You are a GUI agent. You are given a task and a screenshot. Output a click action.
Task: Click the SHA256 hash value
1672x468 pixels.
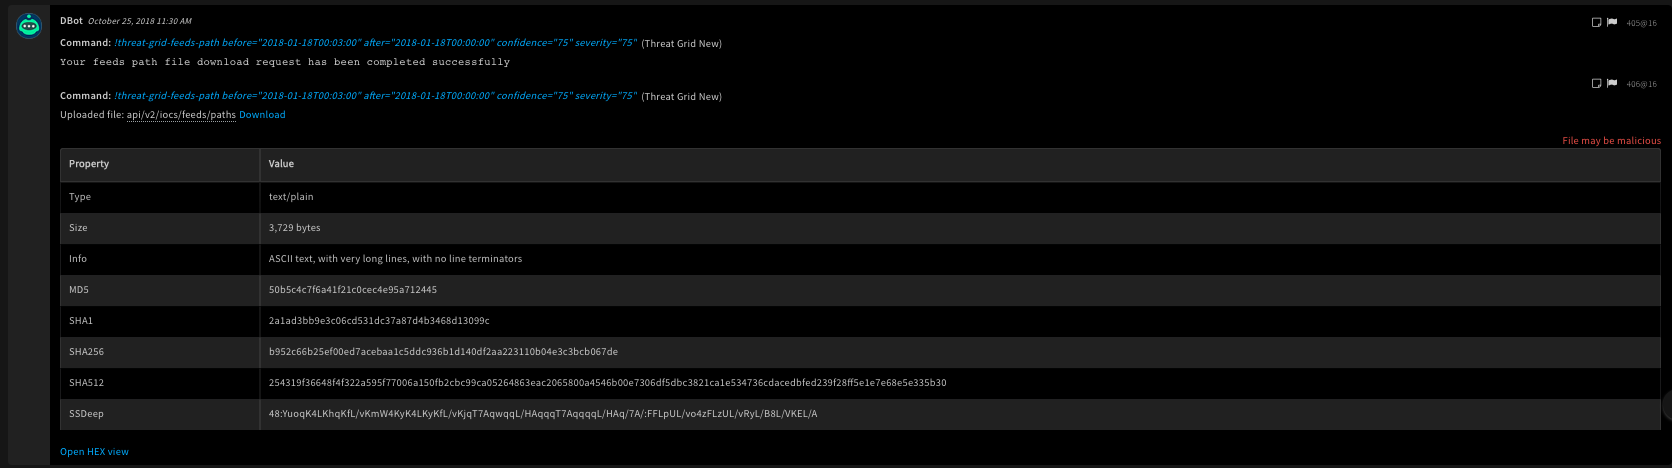pyautogui.click(x=443, y=352)
